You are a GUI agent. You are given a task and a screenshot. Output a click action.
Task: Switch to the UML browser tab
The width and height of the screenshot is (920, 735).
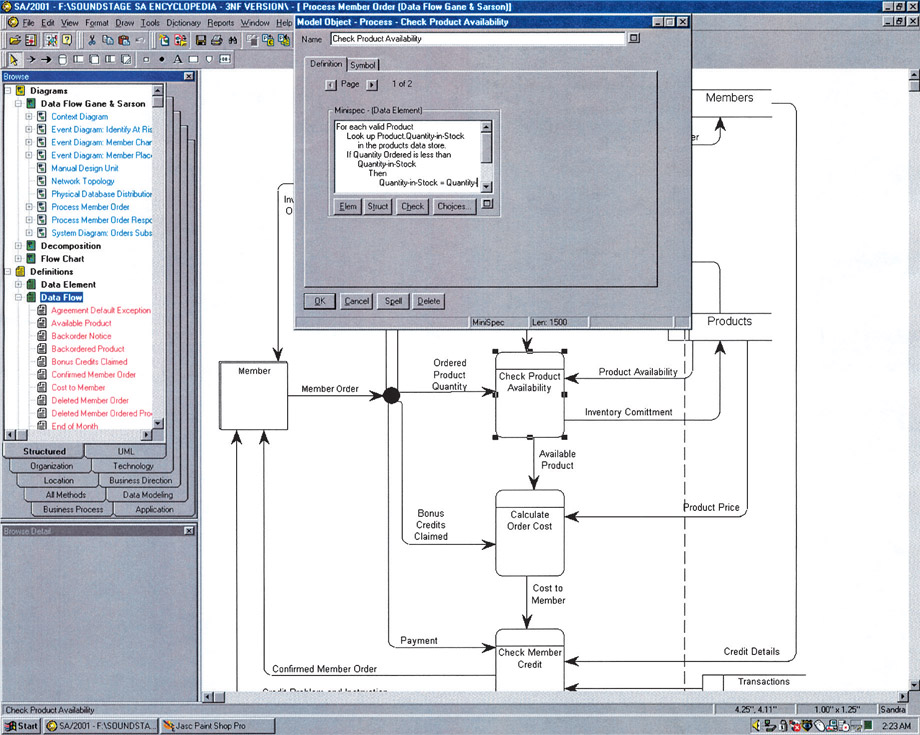point(126,451)
